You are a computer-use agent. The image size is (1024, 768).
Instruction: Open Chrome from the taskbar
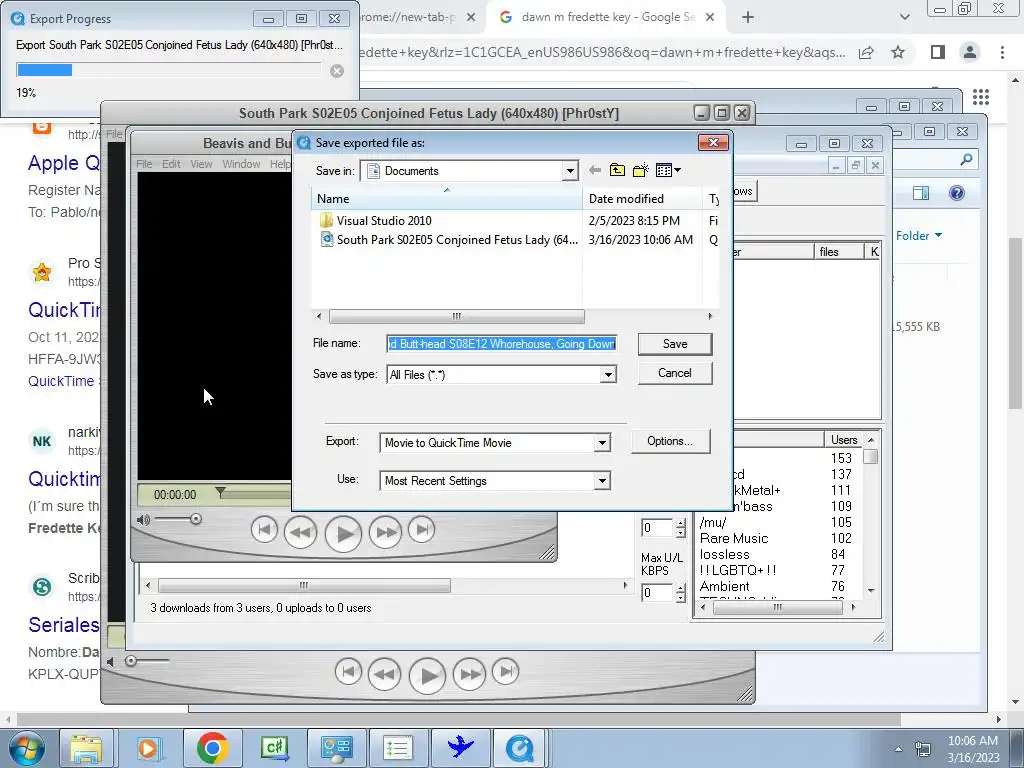point(212,748)
